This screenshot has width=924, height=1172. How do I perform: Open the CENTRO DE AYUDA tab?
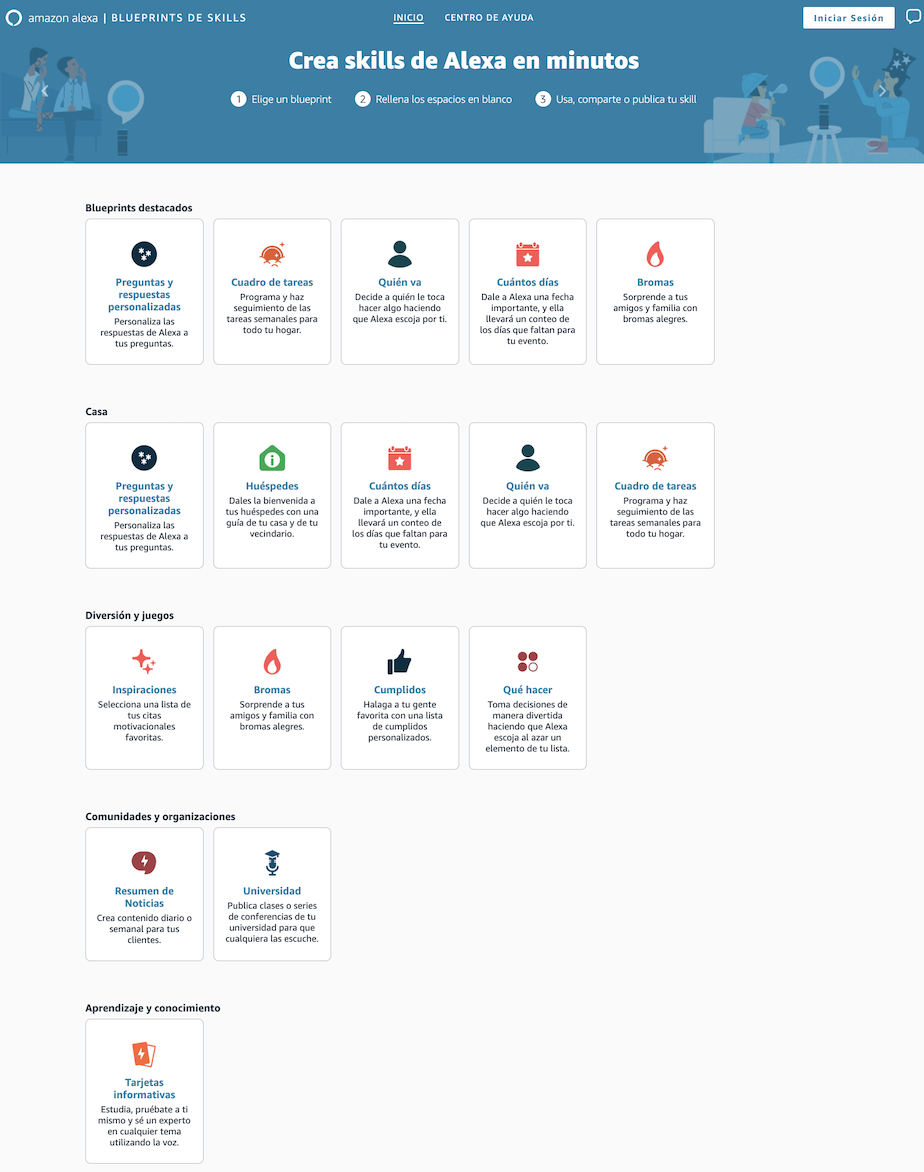pos(489,18)
